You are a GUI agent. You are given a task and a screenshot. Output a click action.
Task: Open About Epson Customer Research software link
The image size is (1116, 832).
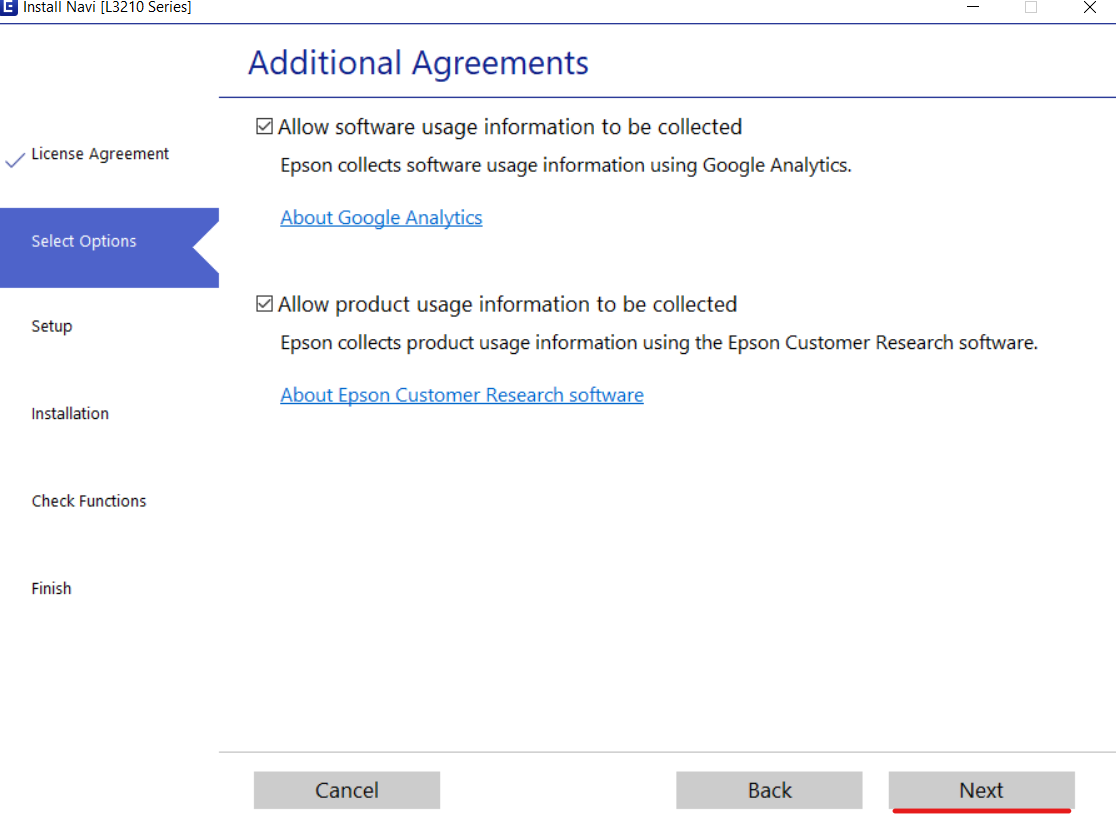pos(461,395)
